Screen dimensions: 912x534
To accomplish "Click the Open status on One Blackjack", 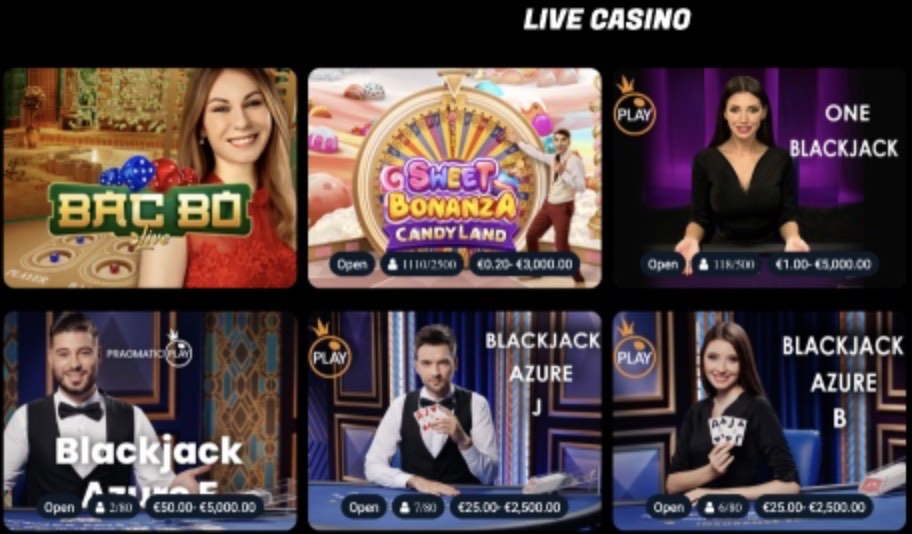I will click(663, 265).
